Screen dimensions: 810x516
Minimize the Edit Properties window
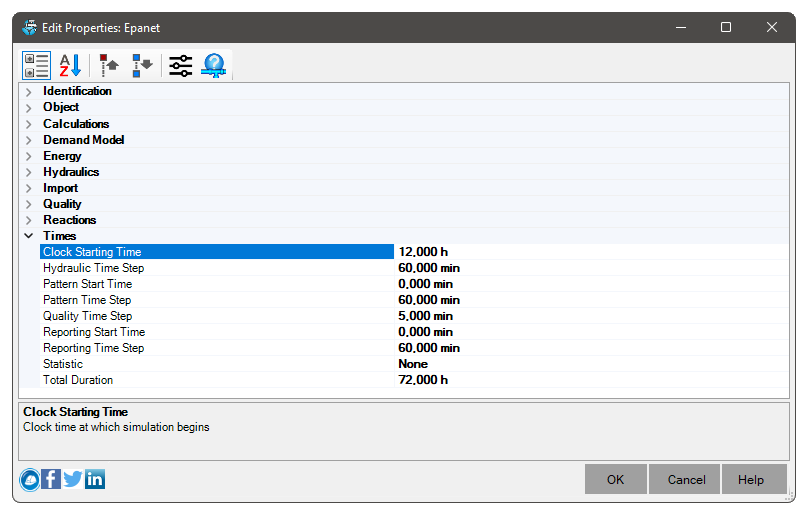pos(681,27)
